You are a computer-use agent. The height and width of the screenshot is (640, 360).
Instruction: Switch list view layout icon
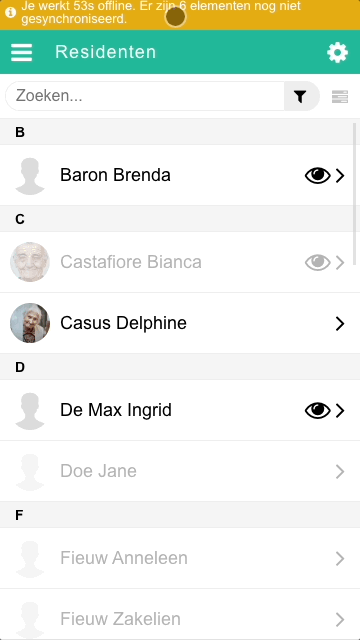(340, 97)
